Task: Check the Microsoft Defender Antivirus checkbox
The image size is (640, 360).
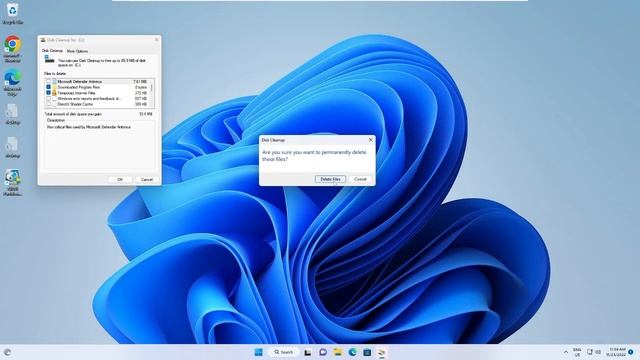Action: [49, 81]
